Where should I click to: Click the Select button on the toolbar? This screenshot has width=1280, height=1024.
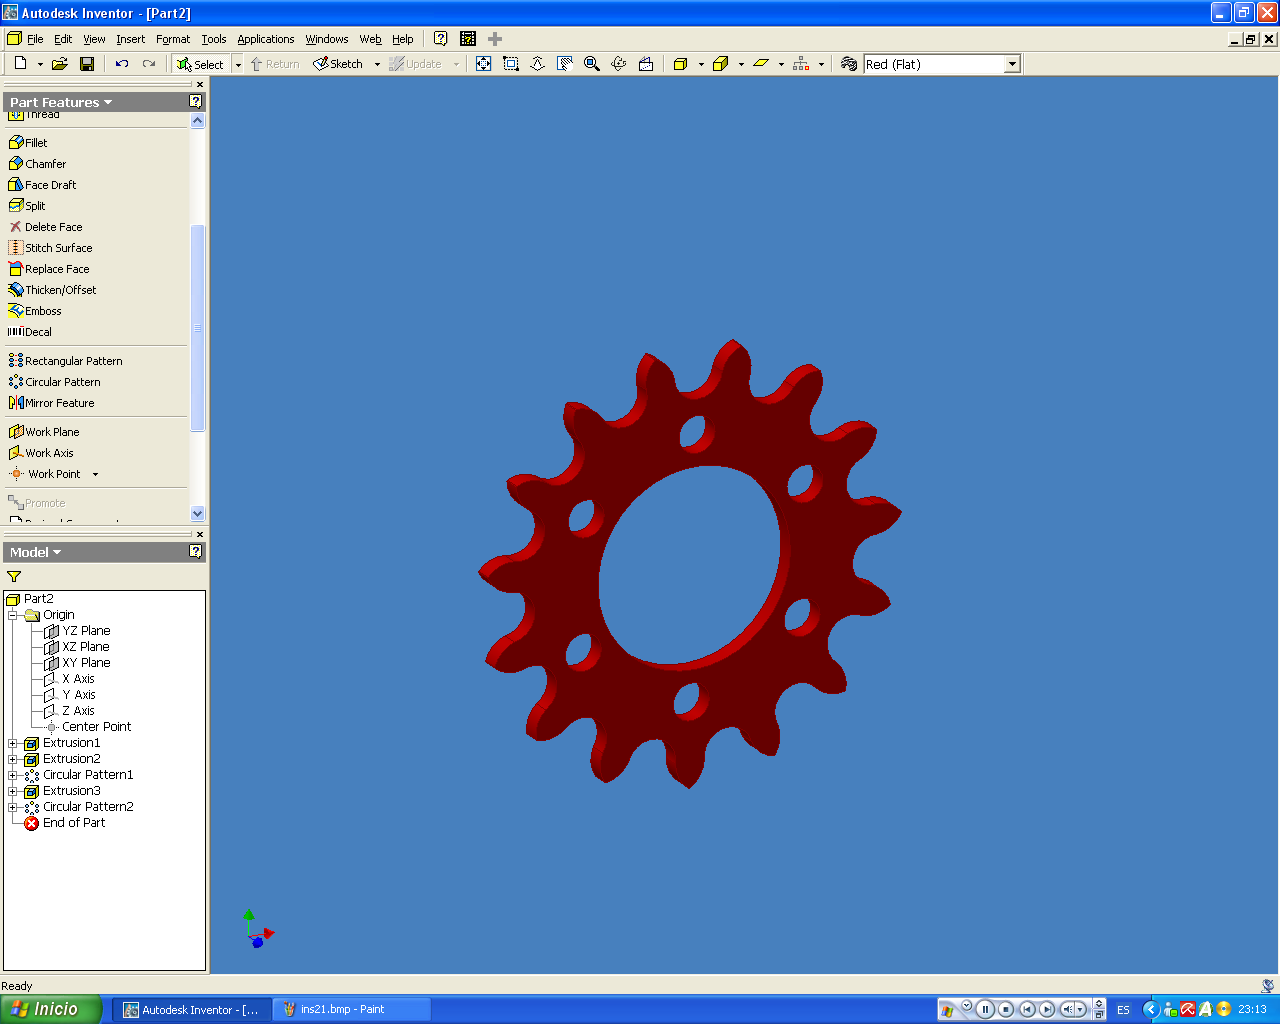point(199,63)
